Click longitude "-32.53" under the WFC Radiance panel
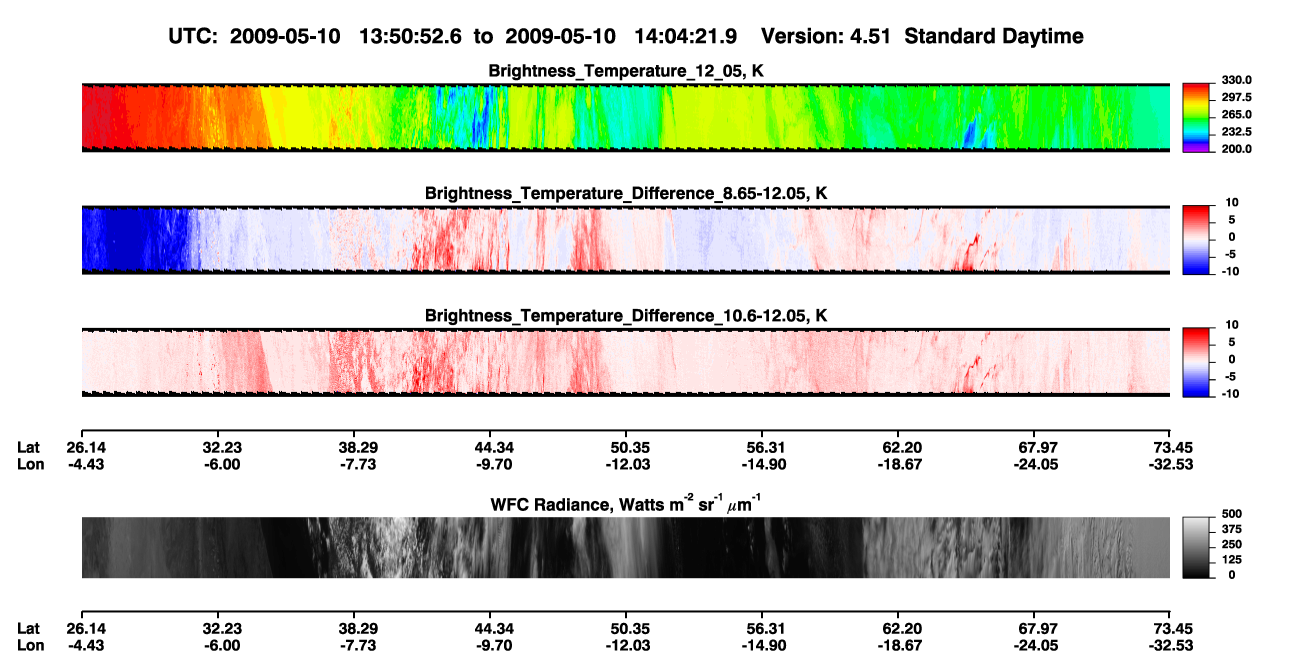The width and height of the screenshot is (1300, 667). click(x=1172, y=645)
